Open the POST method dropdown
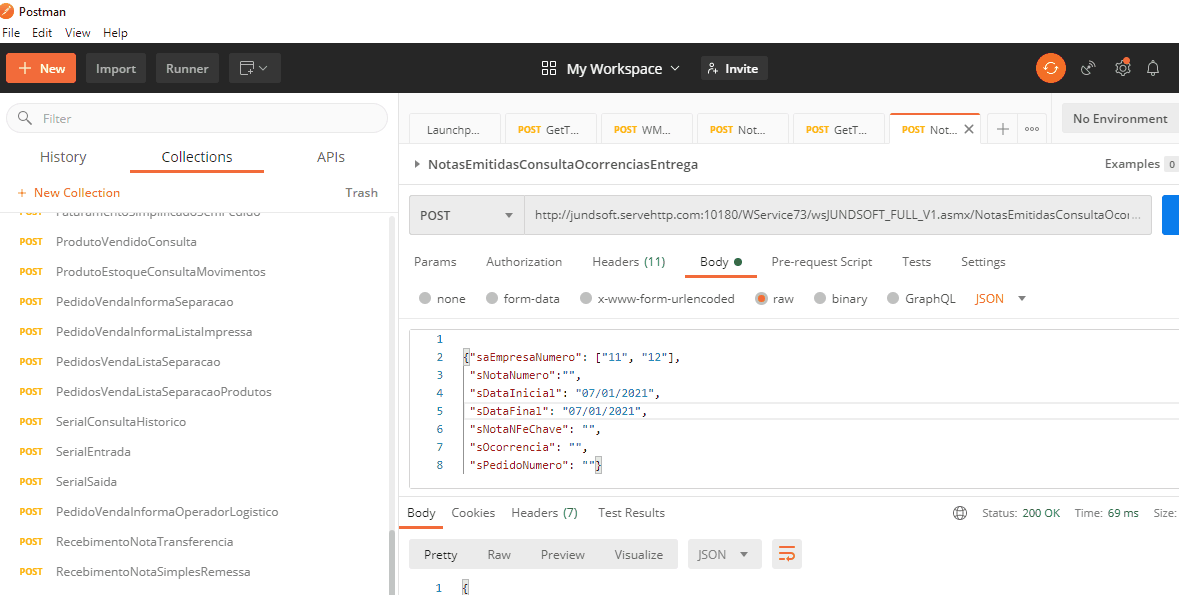The height and width of the screenshot is (595, 1179). pos(466,215)
